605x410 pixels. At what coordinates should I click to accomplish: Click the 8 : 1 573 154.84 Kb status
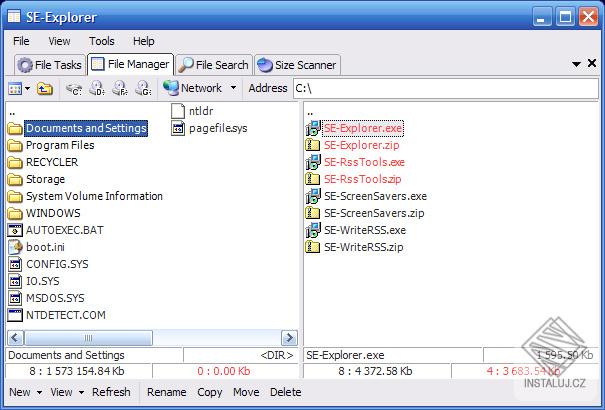[x=77, y=371]
